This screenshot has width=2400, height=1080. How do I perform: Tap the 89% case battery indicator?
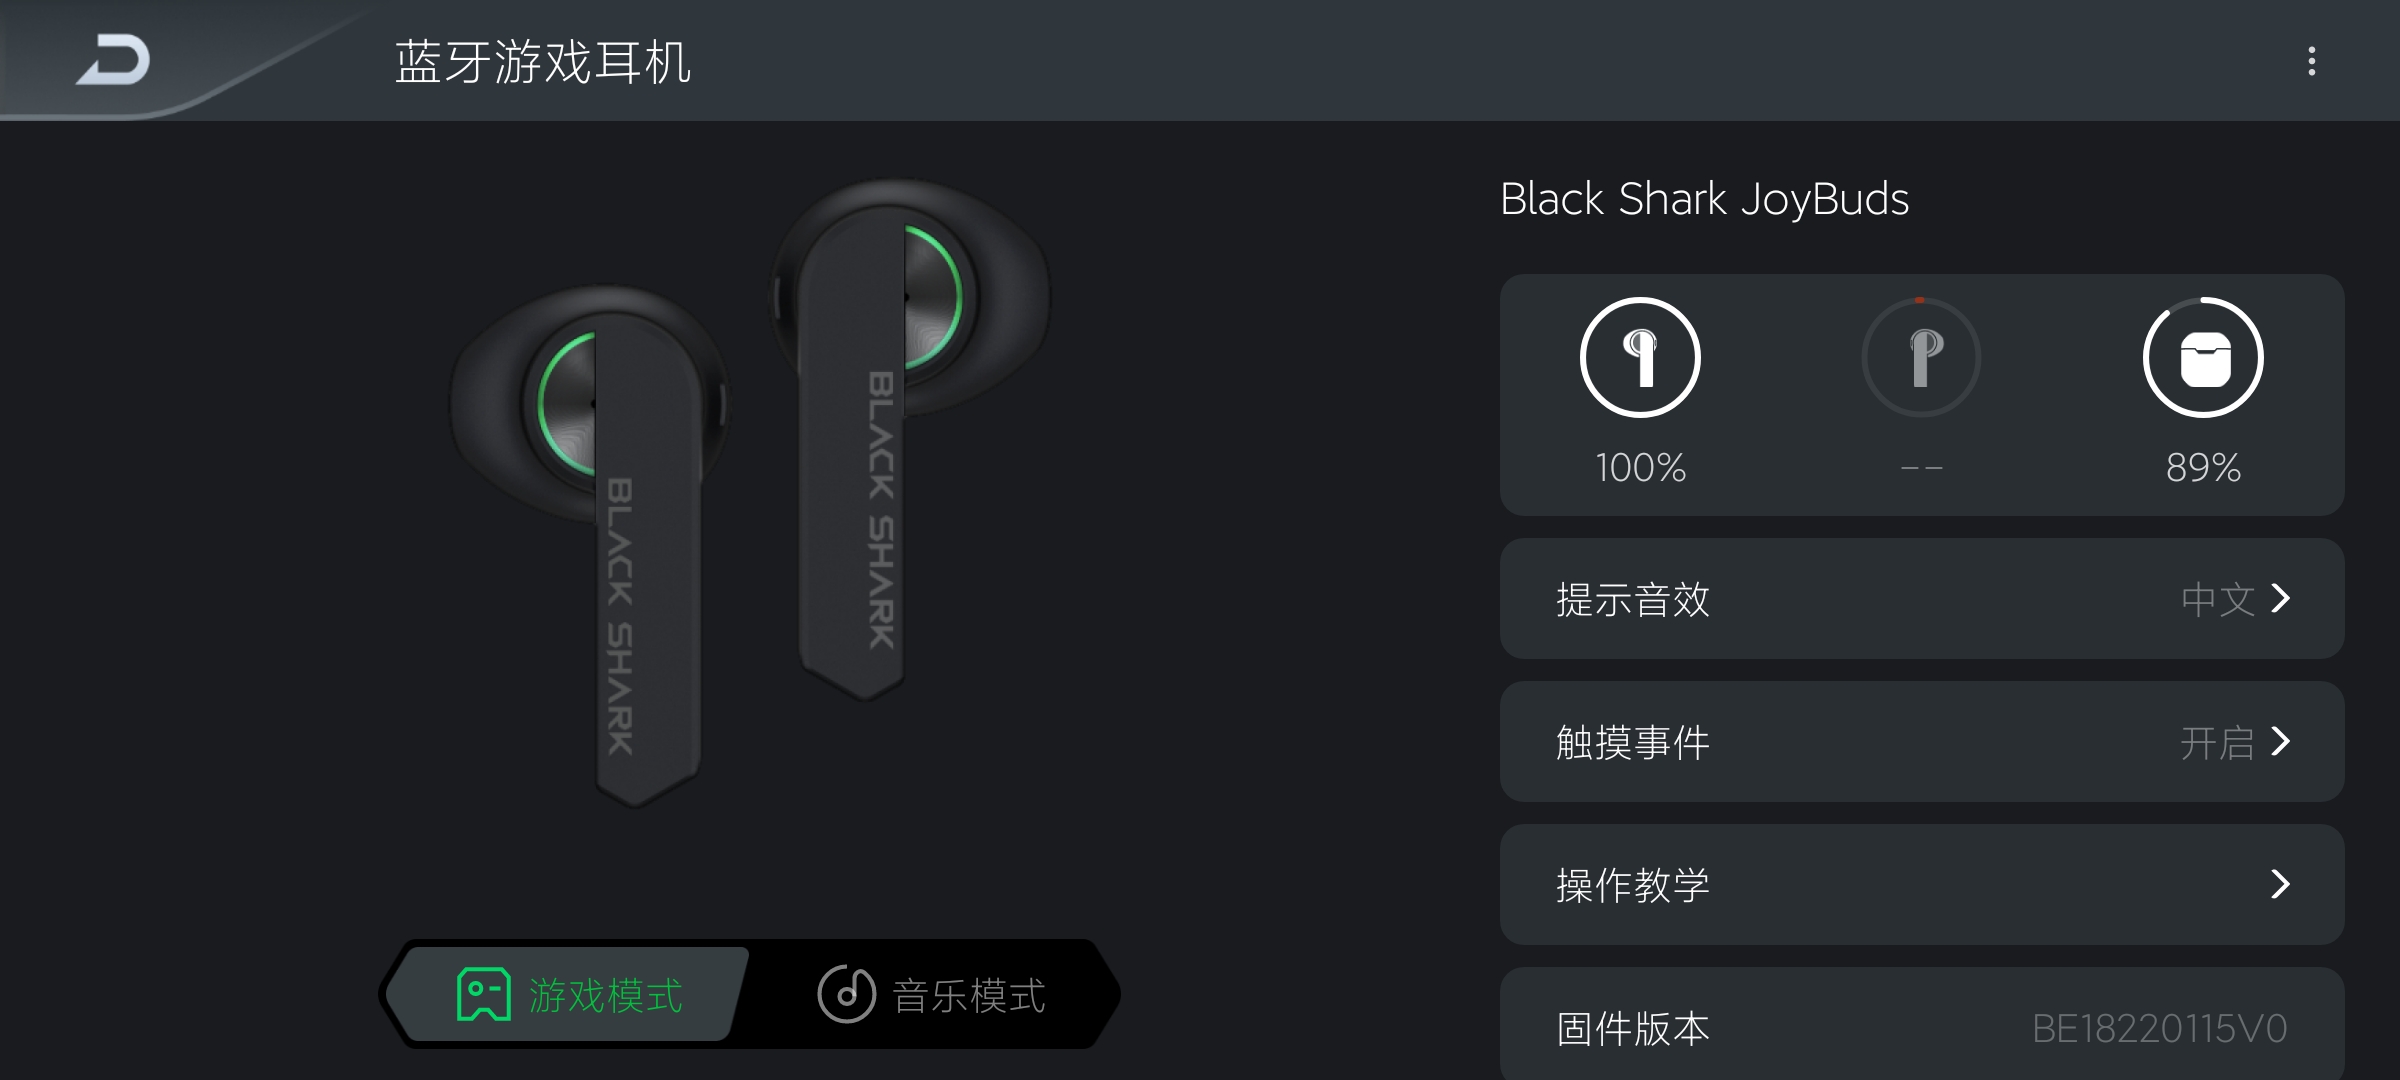coord(2203,467)
